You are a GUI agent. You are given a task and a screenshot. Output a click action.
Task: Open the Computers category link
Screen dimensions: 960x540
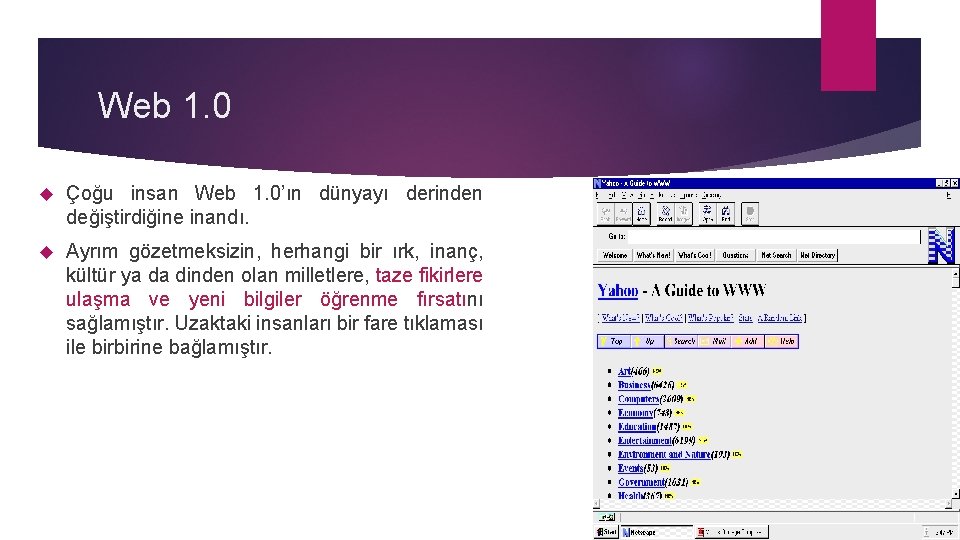[x=638, y=399]
